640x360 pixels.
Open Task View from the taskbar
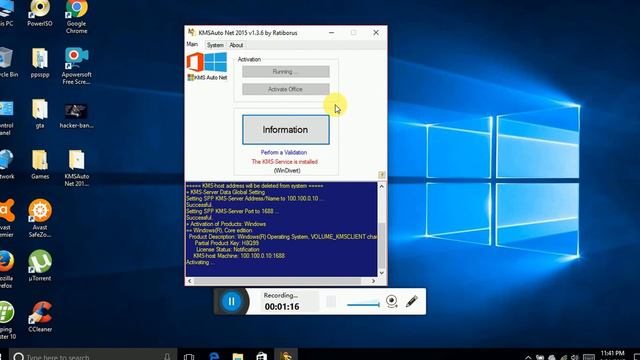pyautogui.click(x=189, y=356)
